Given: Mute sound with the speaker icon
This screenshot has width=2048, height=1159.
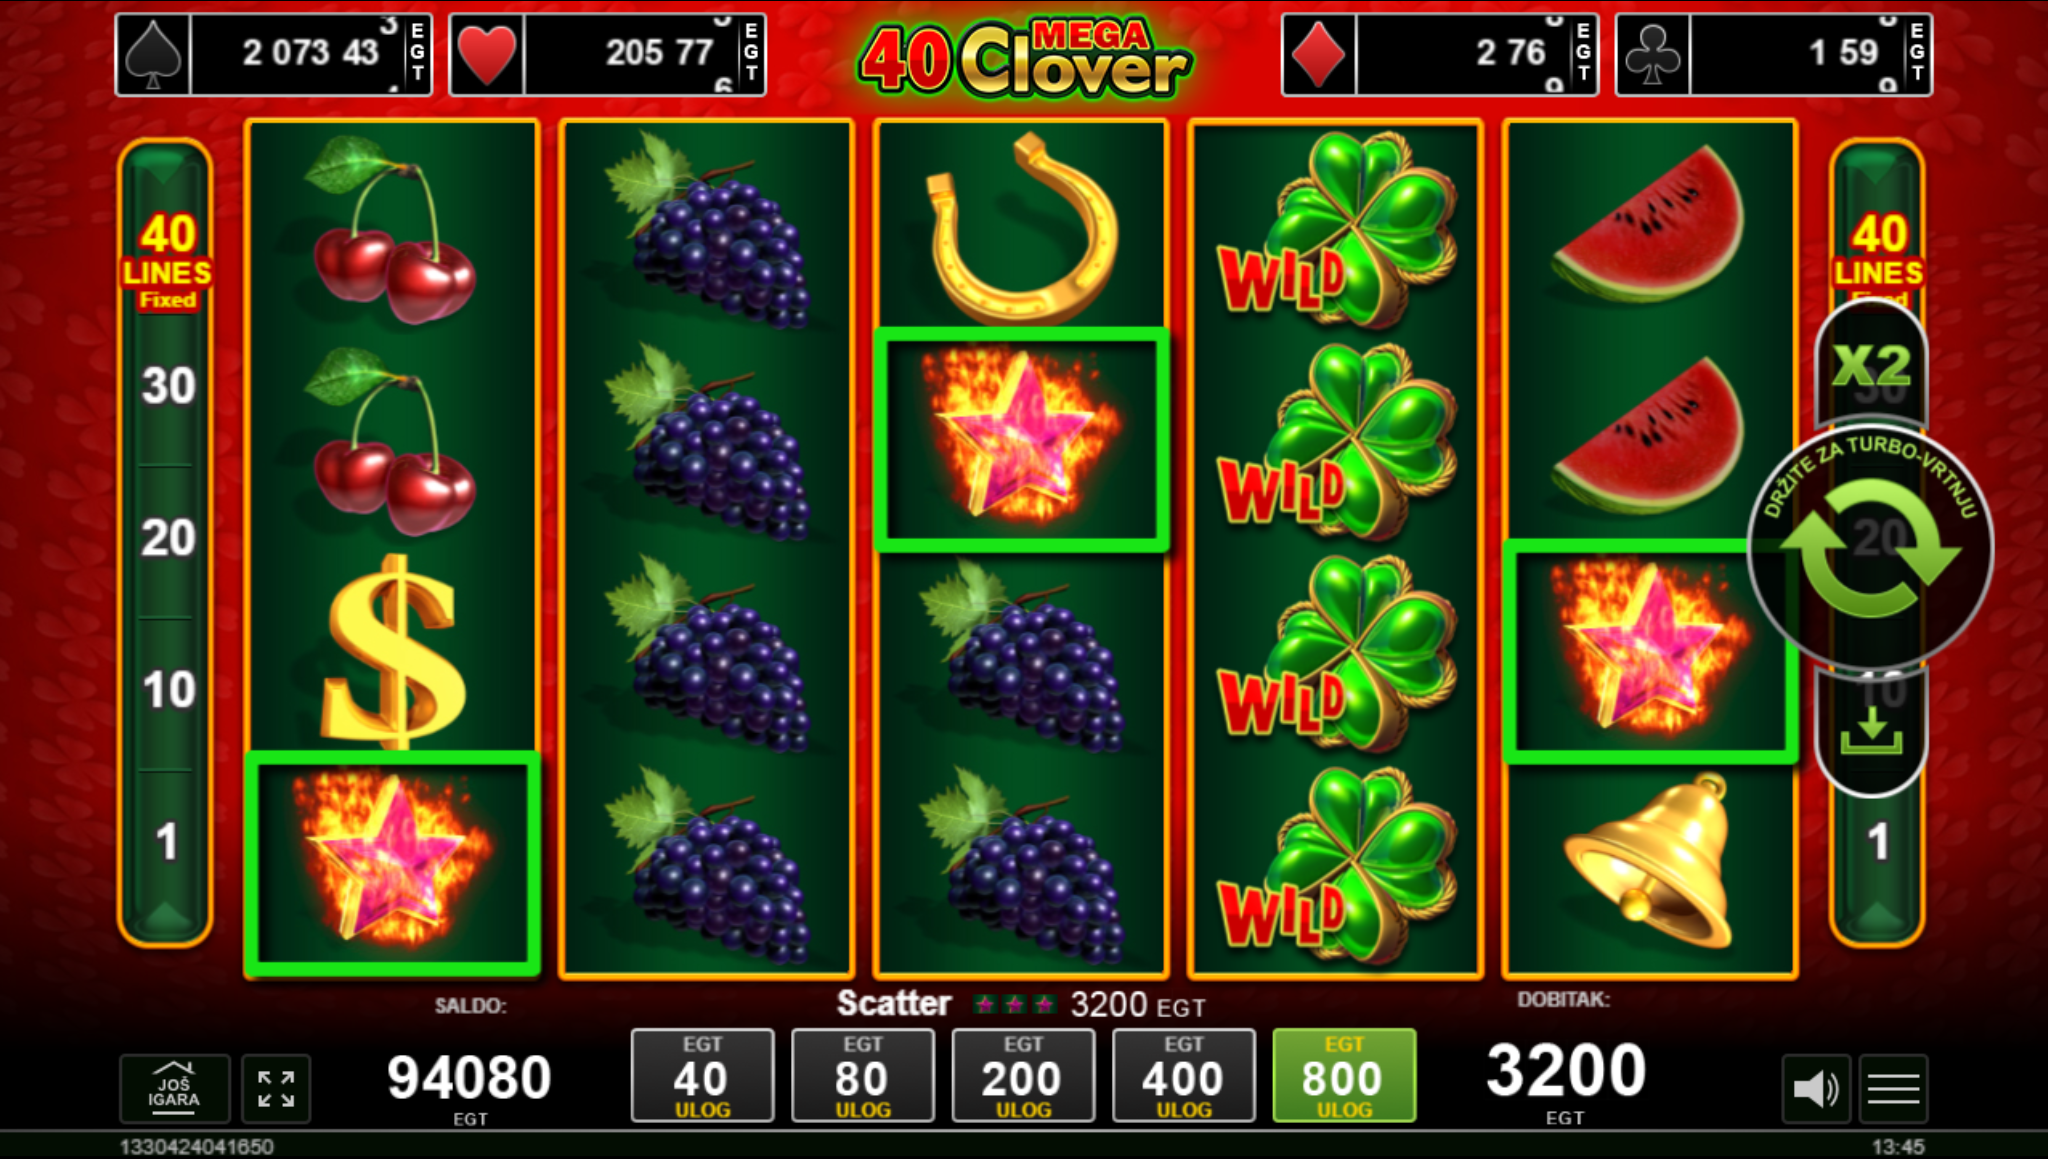Looking at the screenshot, I should point(1816,1088).
